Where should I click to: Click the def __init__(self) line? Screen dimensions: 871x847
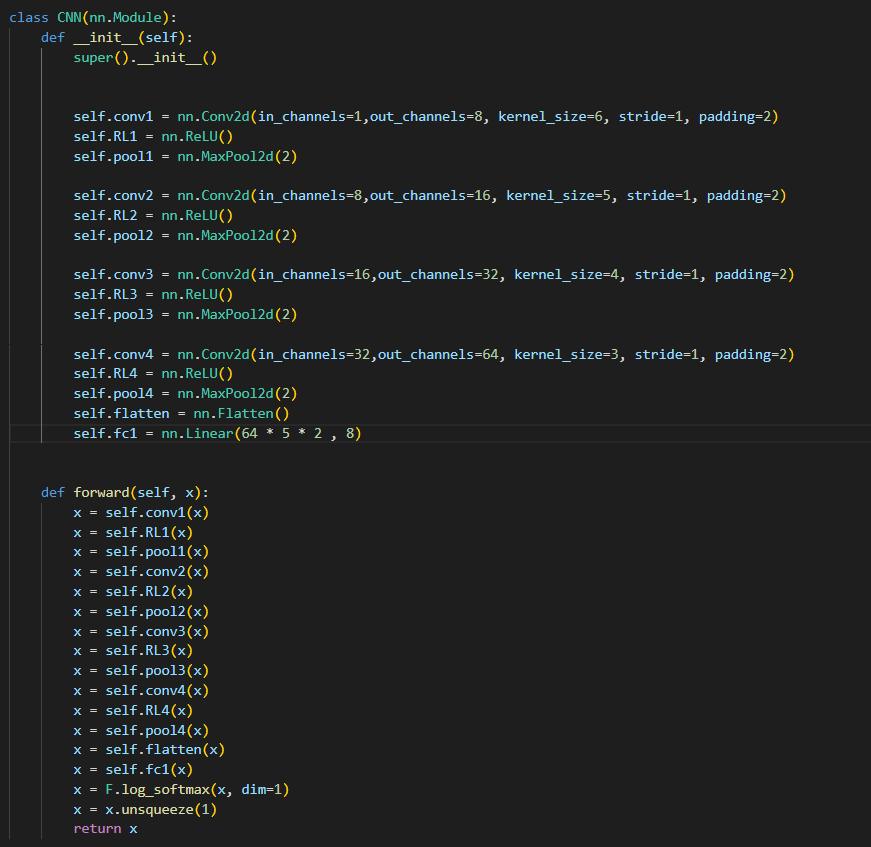pos(117,38)
